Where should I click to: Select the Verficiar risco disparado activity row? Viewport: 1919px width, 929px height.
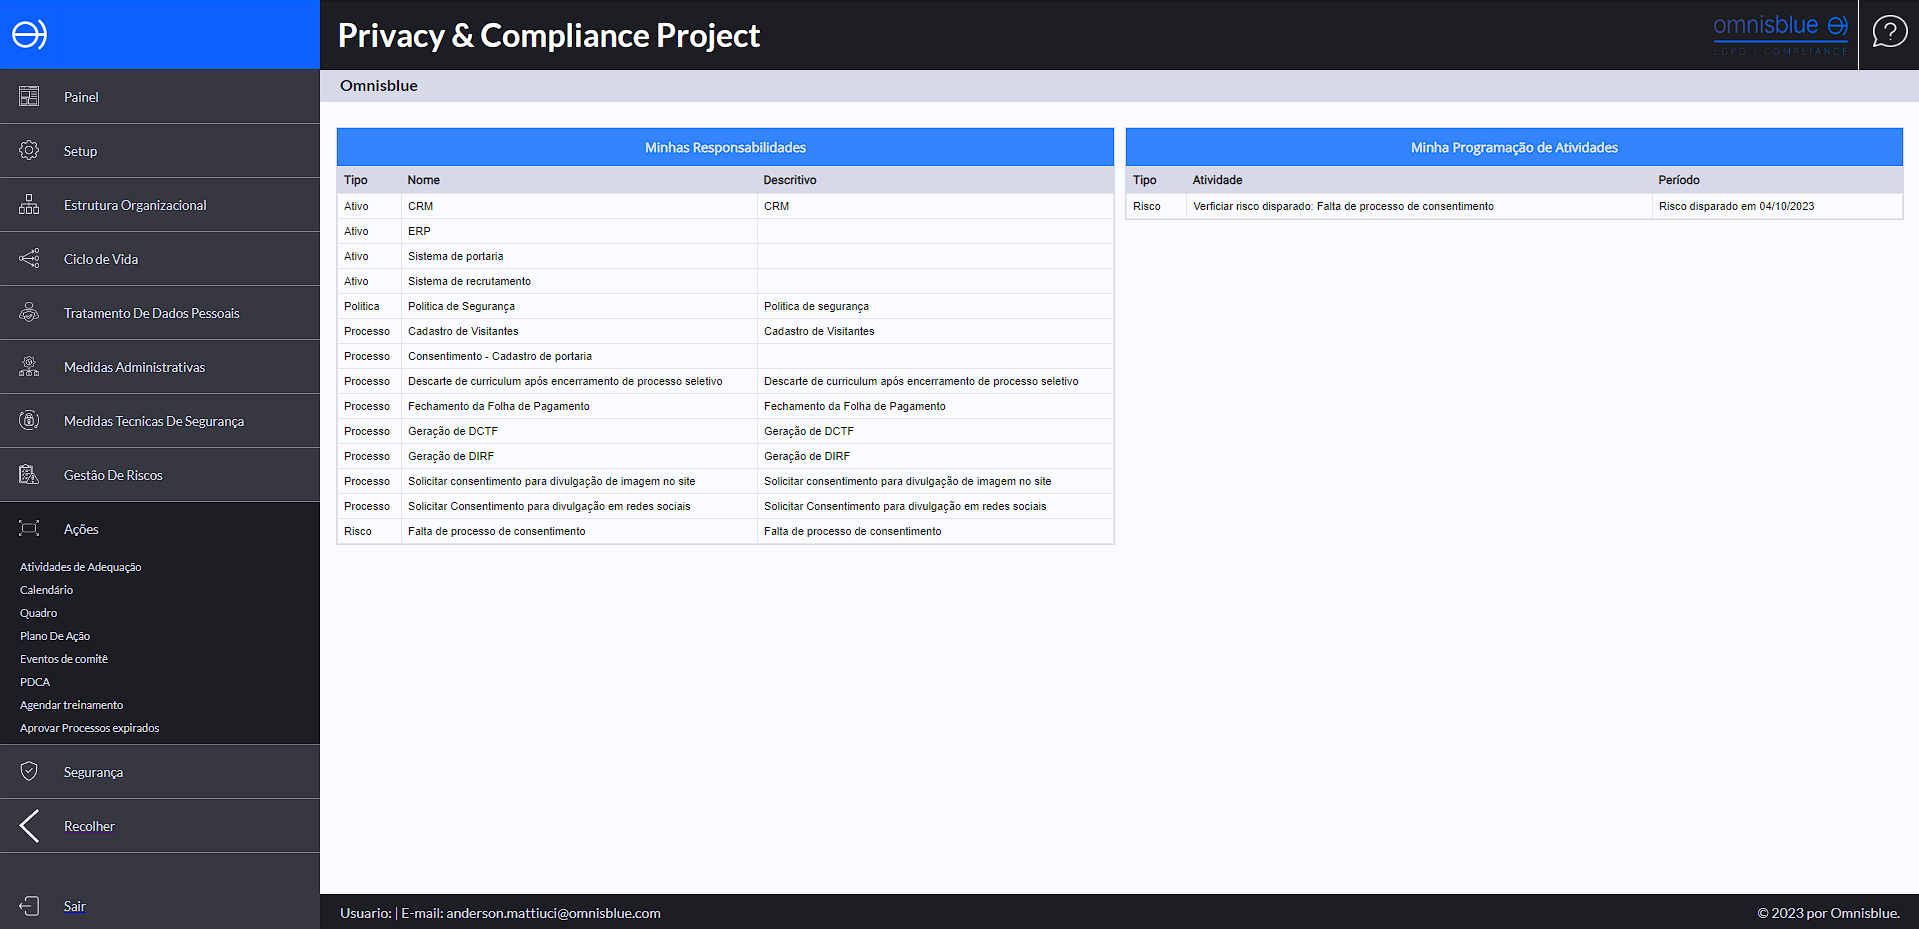pos(1342,206)
